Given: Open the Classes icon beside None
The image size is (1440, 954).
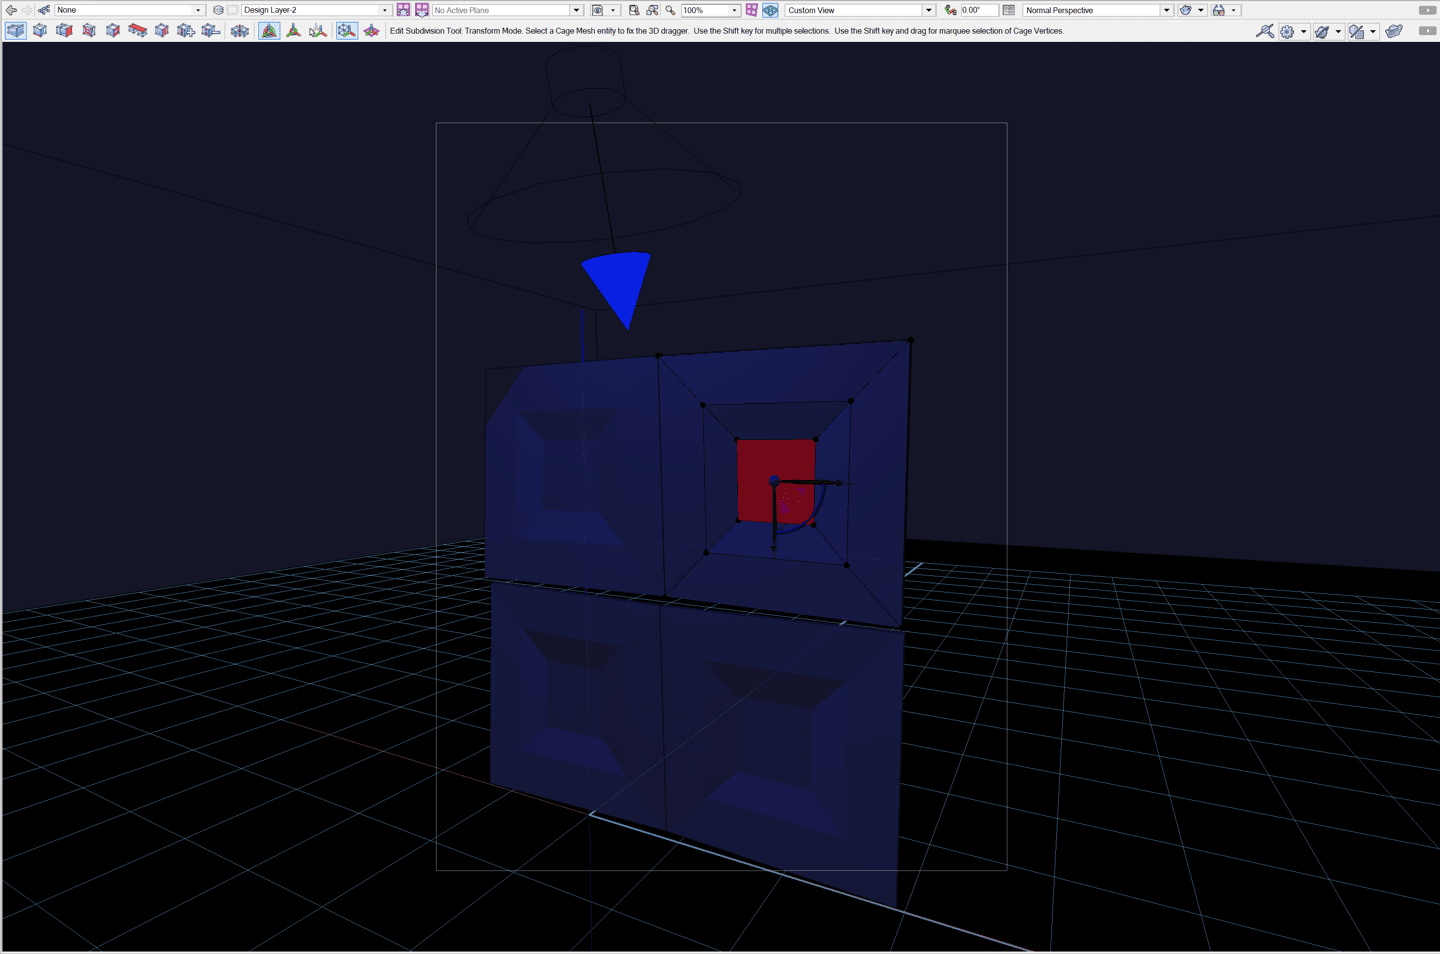Looking at the screenshot, I should [x=44, y=10].
